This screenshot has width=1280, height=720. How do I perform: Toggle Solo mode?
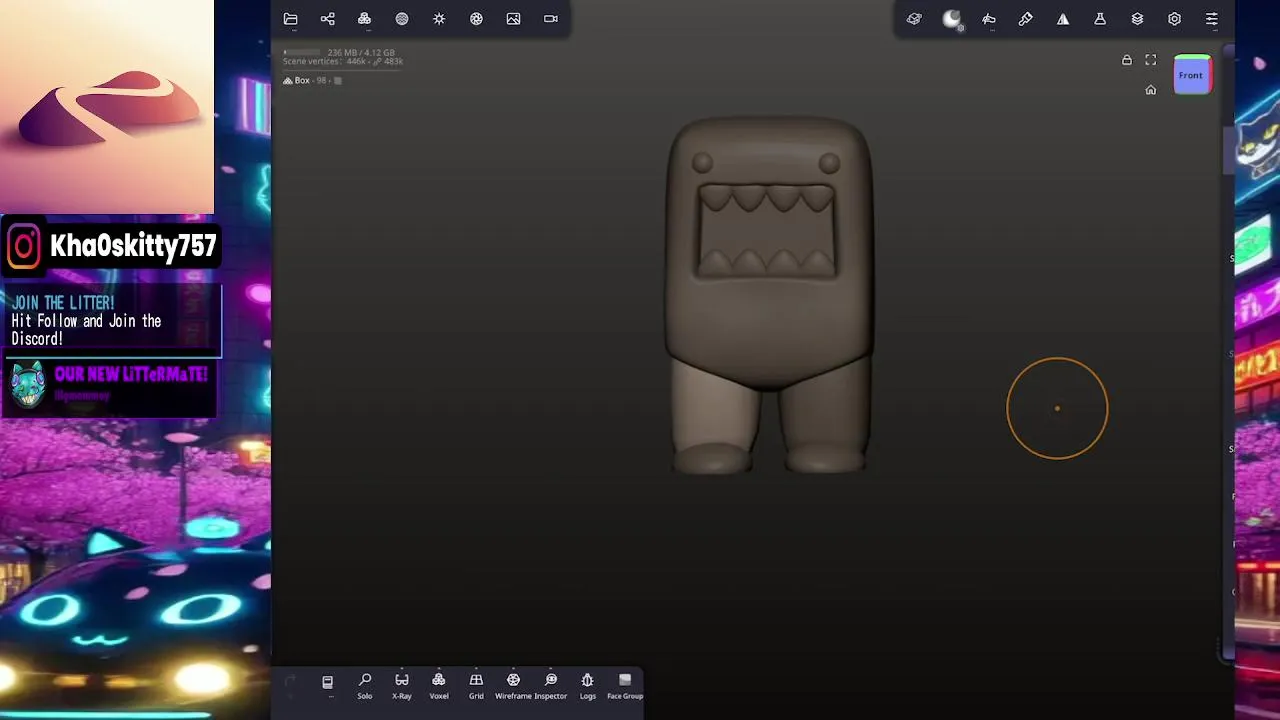click(x=365, y=686)
